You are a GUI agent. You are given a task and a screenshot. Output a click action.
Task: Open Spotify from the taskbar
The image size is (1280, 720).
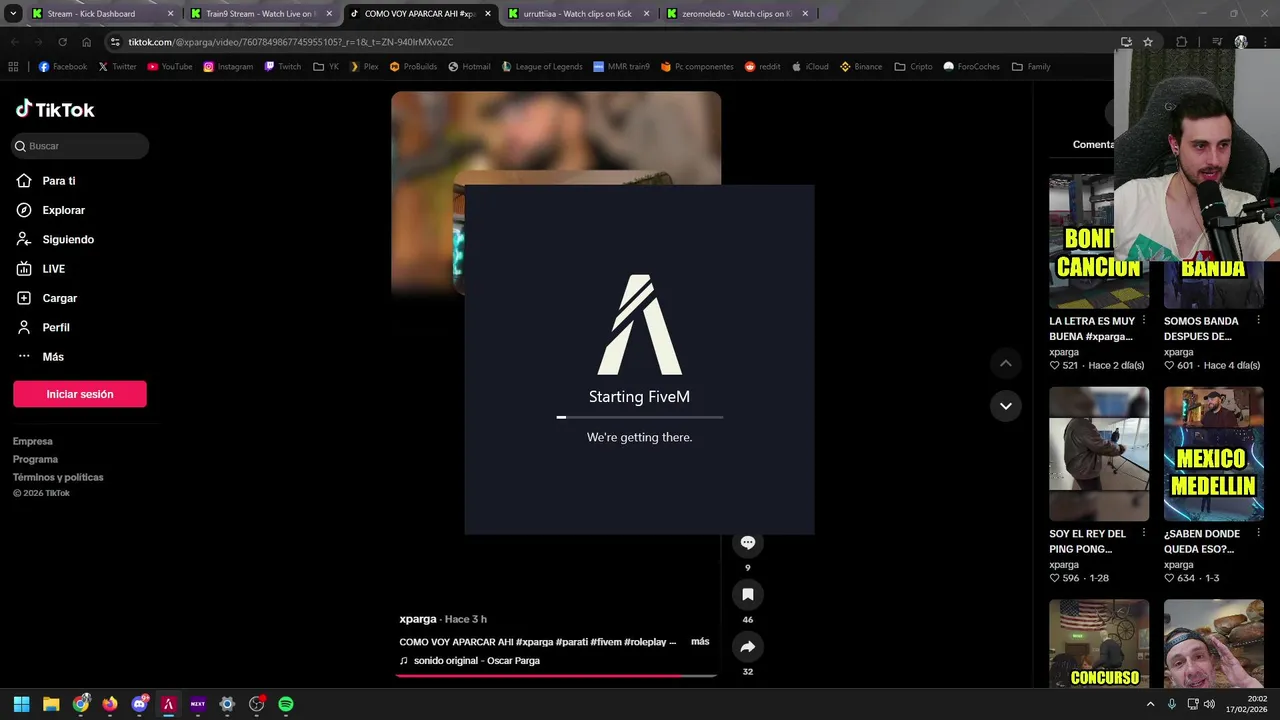[286, 704]
